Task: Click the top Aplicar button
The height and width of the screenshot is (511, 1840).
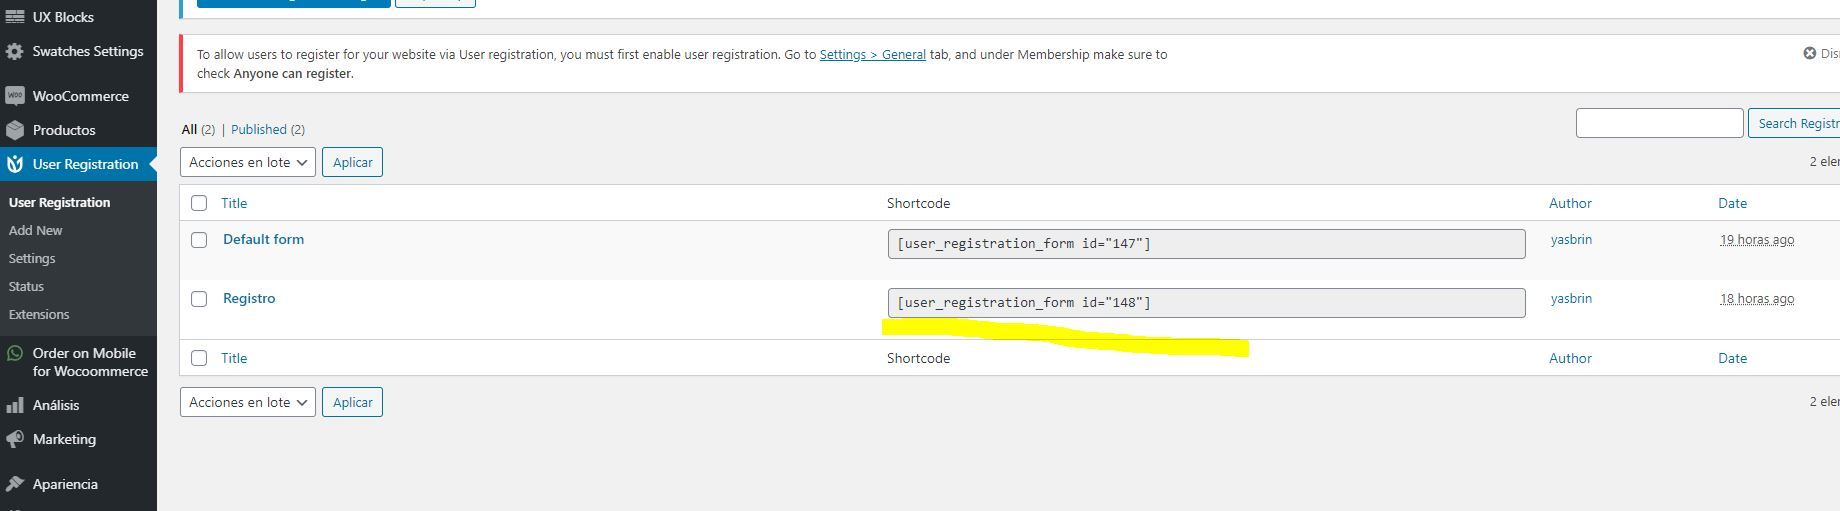Action: click(352, 162)
